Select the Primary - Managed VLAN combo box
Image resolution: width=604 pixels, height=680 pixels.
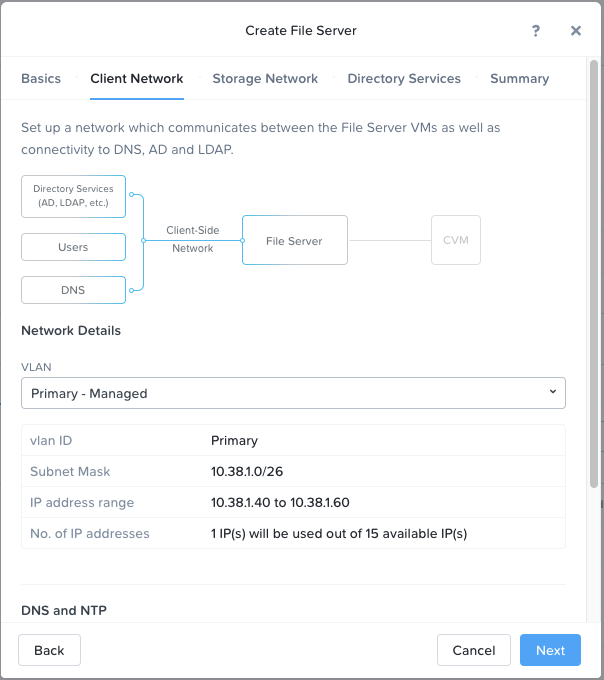[x=293, y=393]
